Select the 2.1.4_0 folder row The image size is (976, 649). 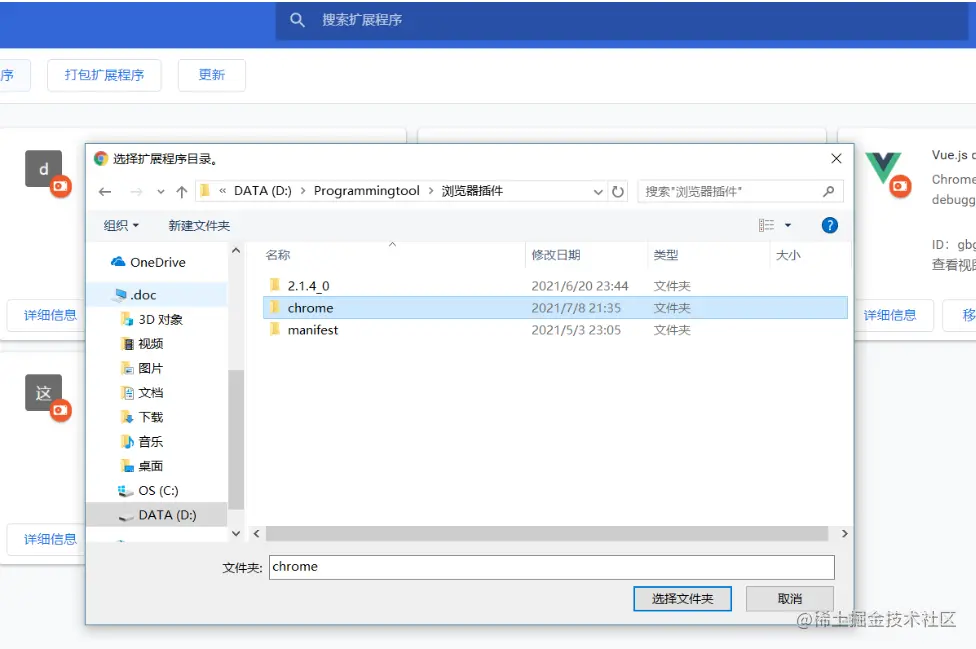pyautogui.click(x=555, y=286)
